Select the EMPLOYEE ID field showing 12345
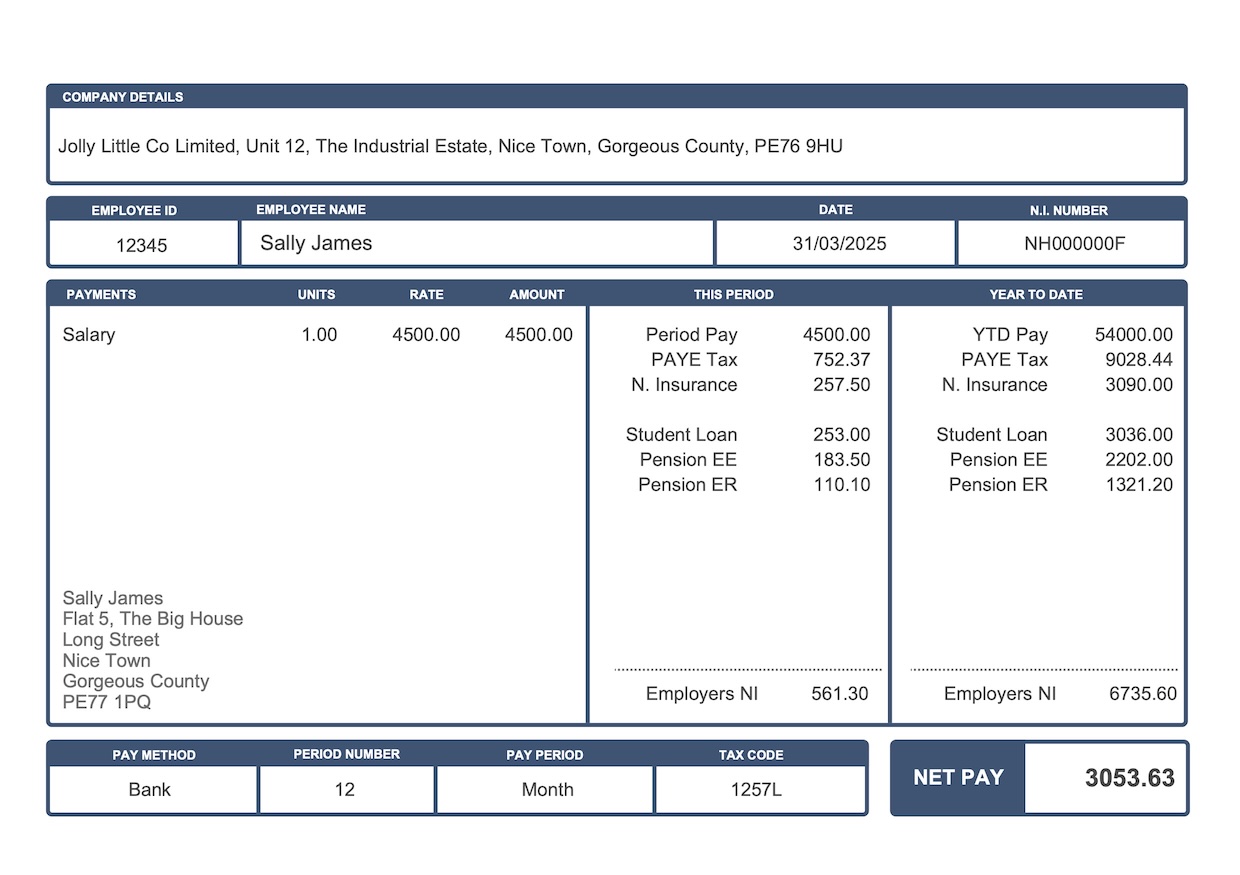The width and height of the screenshot is (1240, 875). (x=142, y=244)
